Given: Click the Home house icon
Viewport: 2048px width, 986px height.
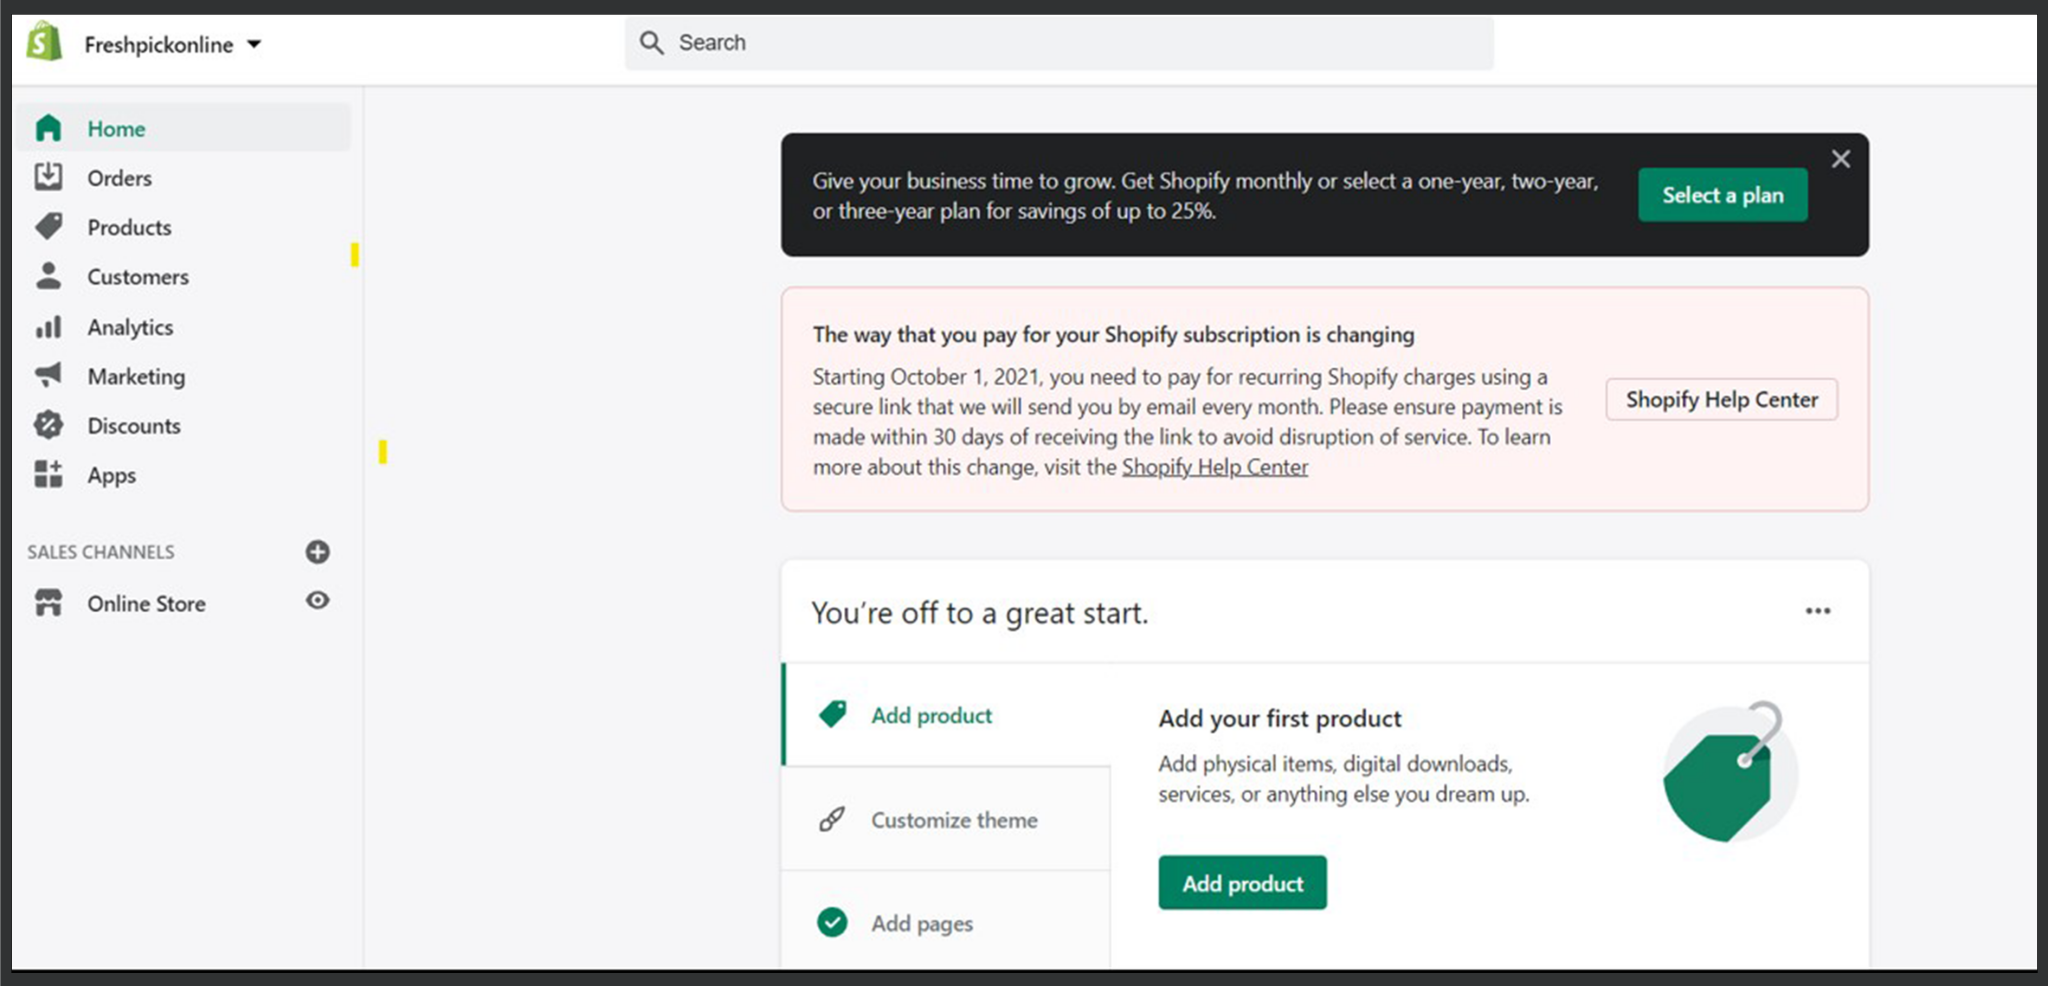Looking at the screenshot, I should [x=48, y=128].
